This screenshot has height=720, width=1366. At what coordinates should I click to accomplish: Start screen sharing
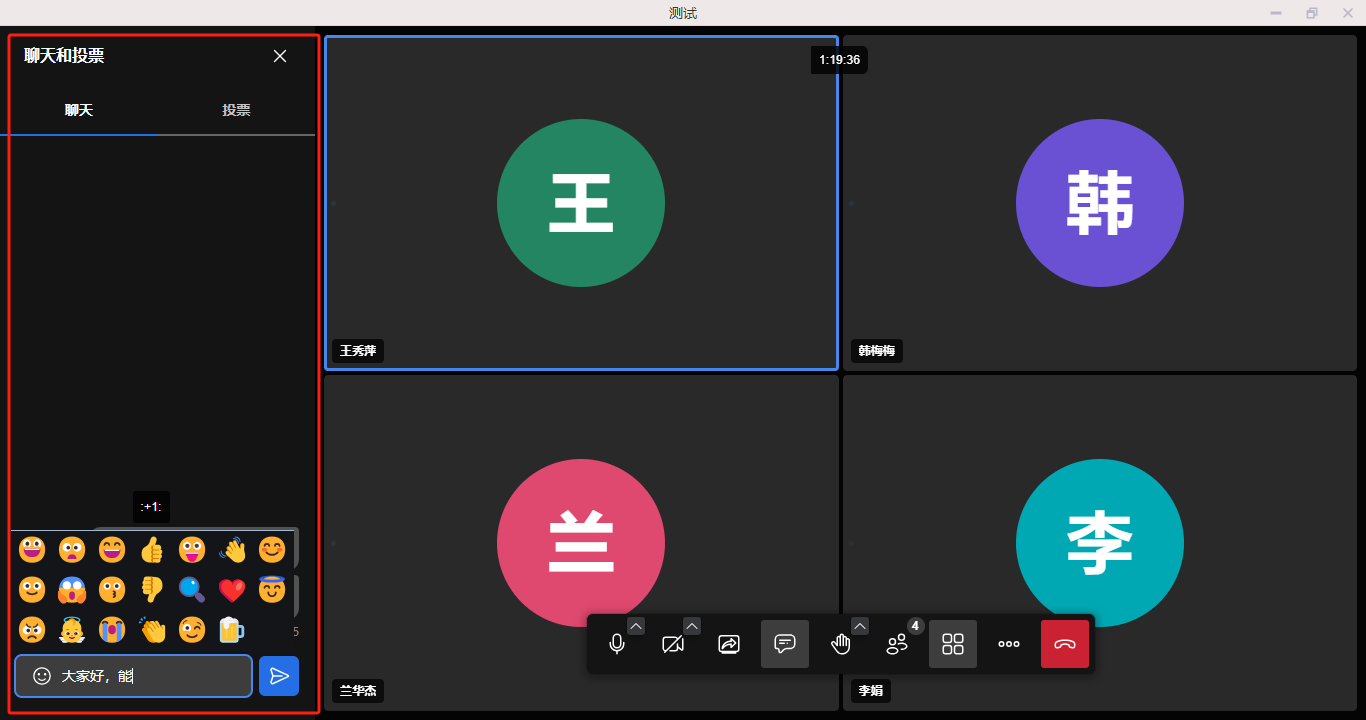pyautogui.click(x=729, y=644)
